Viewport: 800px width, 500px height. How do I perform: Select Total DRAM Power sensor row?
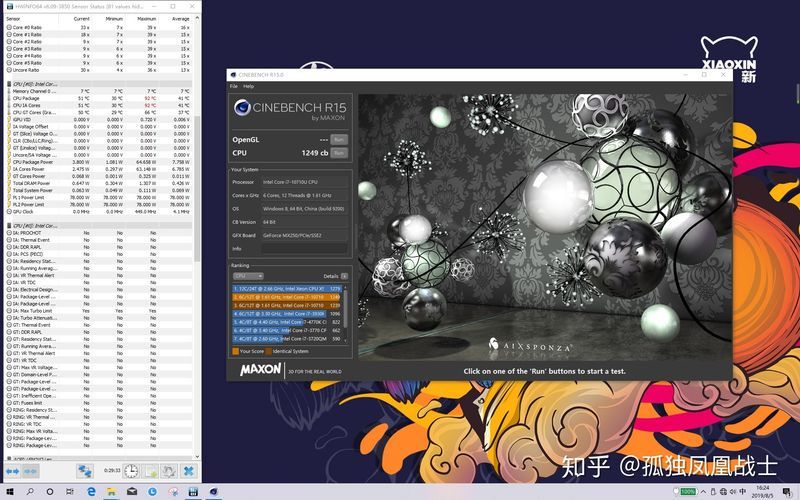point(99,183)
